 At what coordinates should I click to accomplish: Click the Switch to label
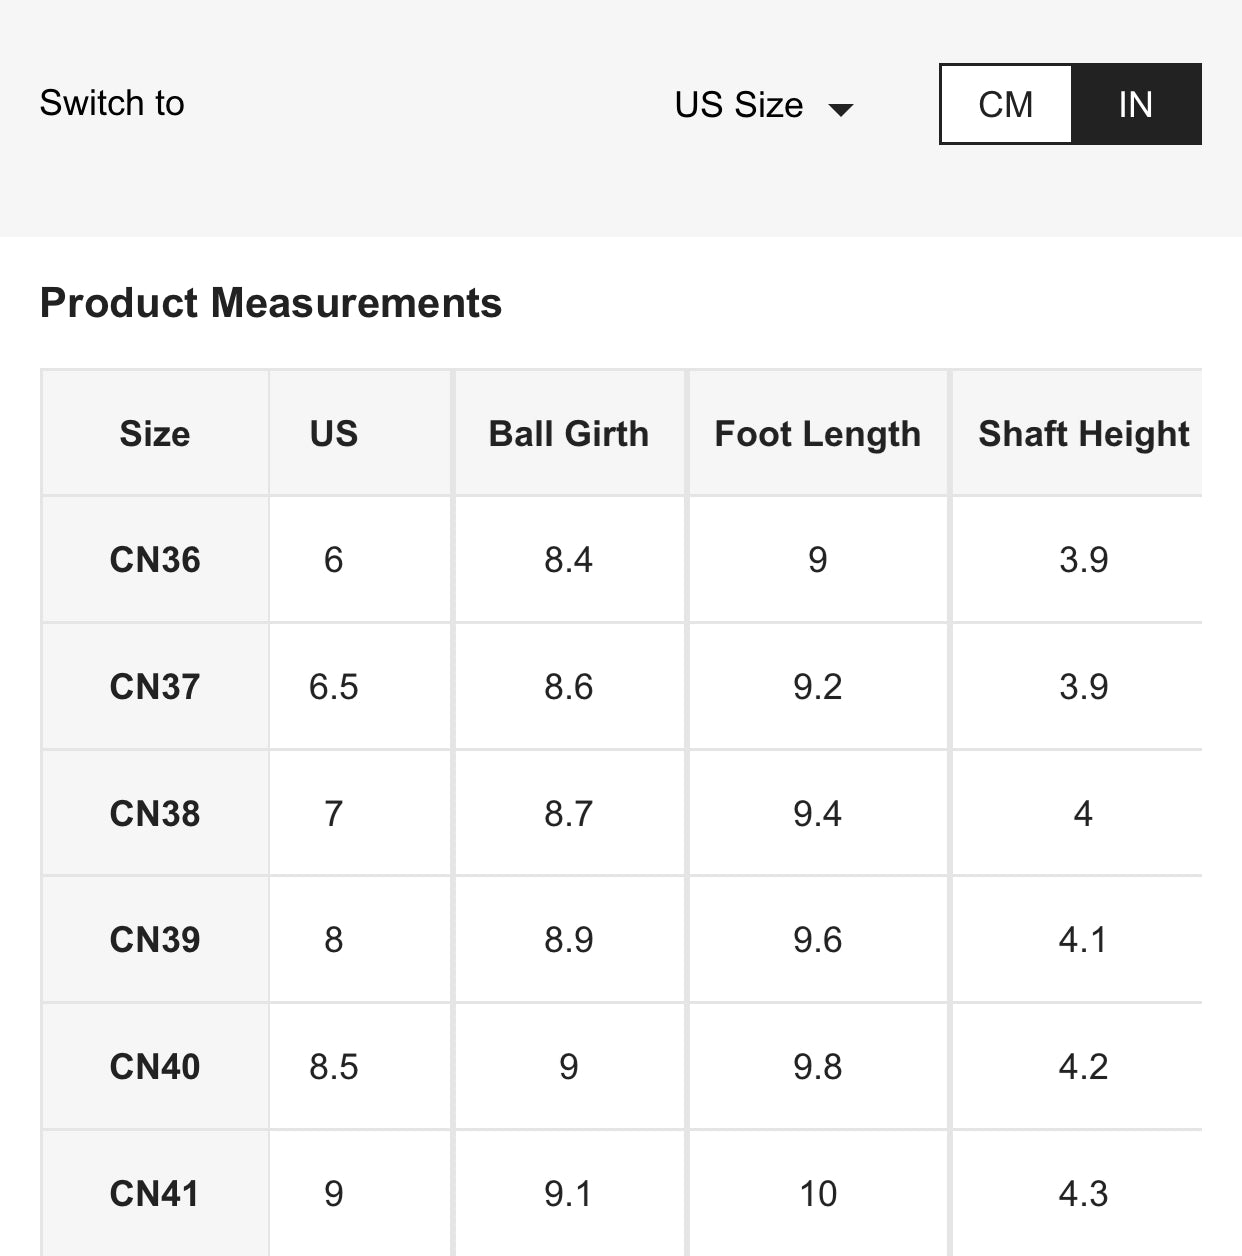point(112,103)
